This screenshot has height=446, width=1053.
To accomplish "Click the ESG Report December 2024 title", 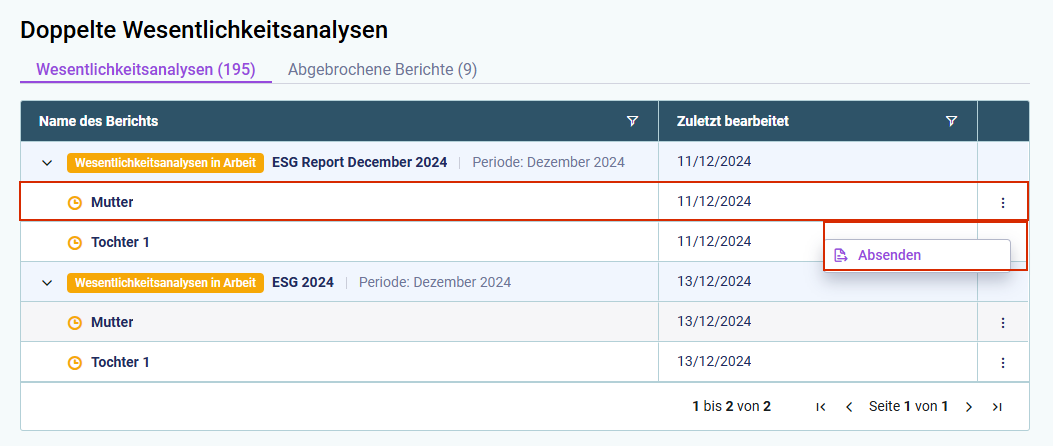I will [x=359, y=162].
